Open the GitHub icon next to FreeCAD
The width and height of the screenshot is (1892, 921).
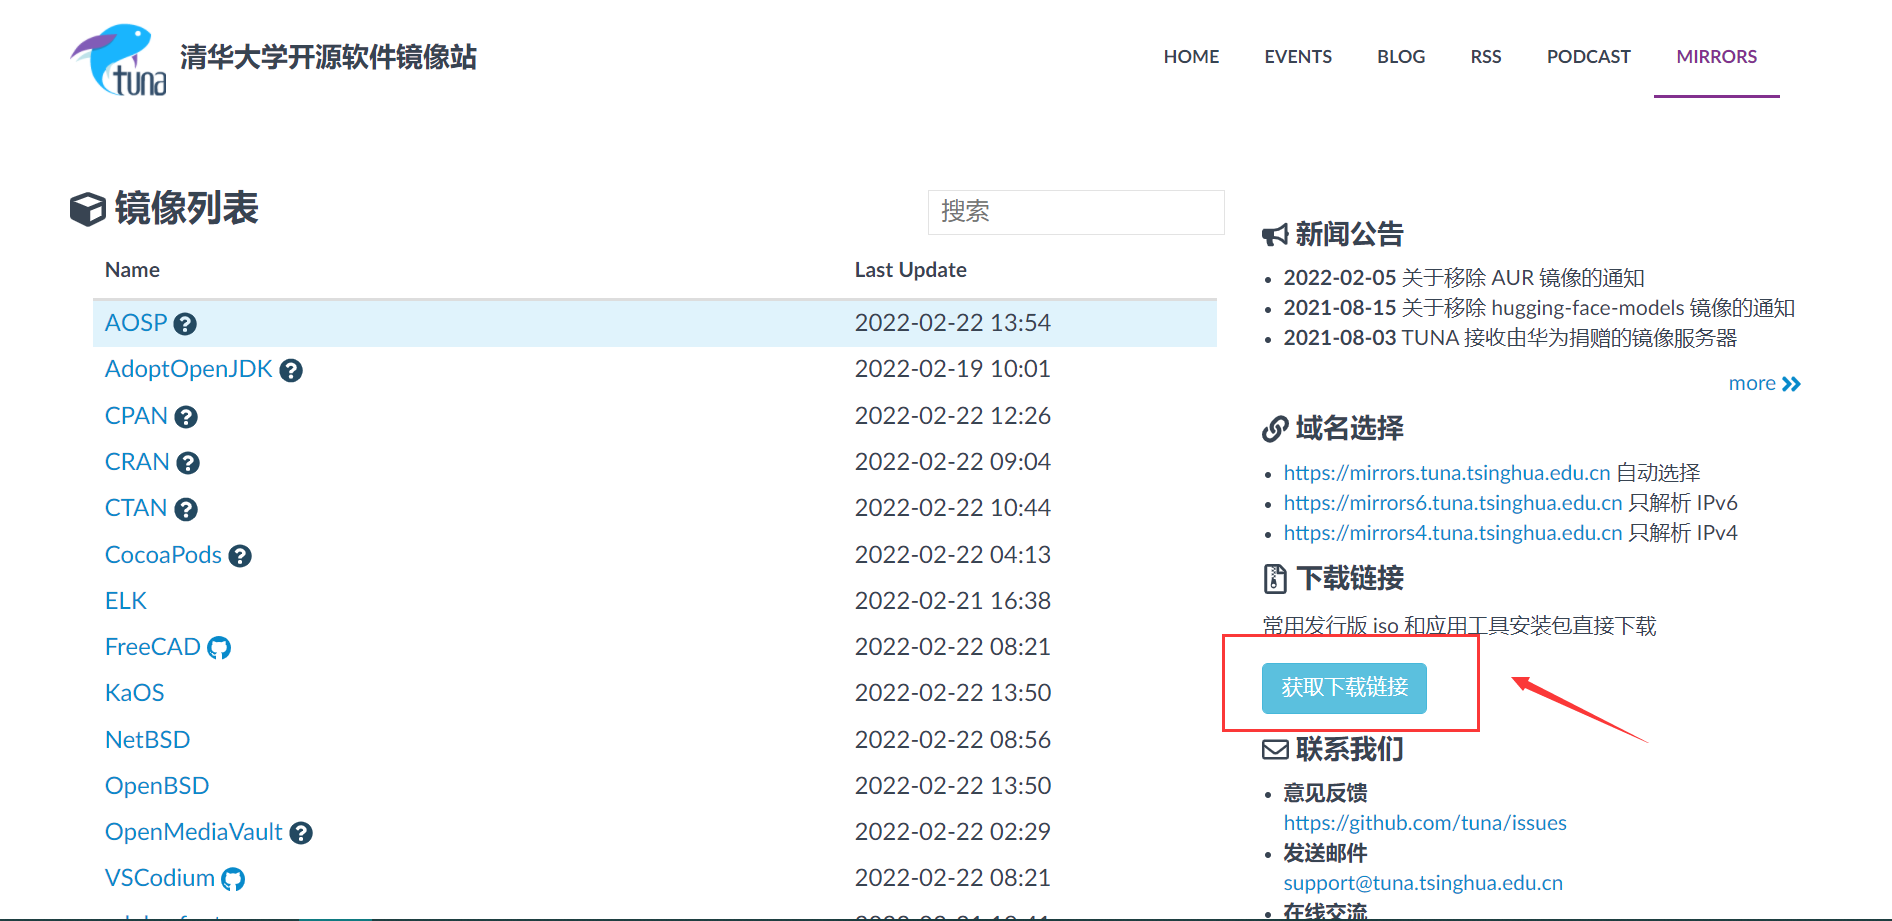(220, 648)
